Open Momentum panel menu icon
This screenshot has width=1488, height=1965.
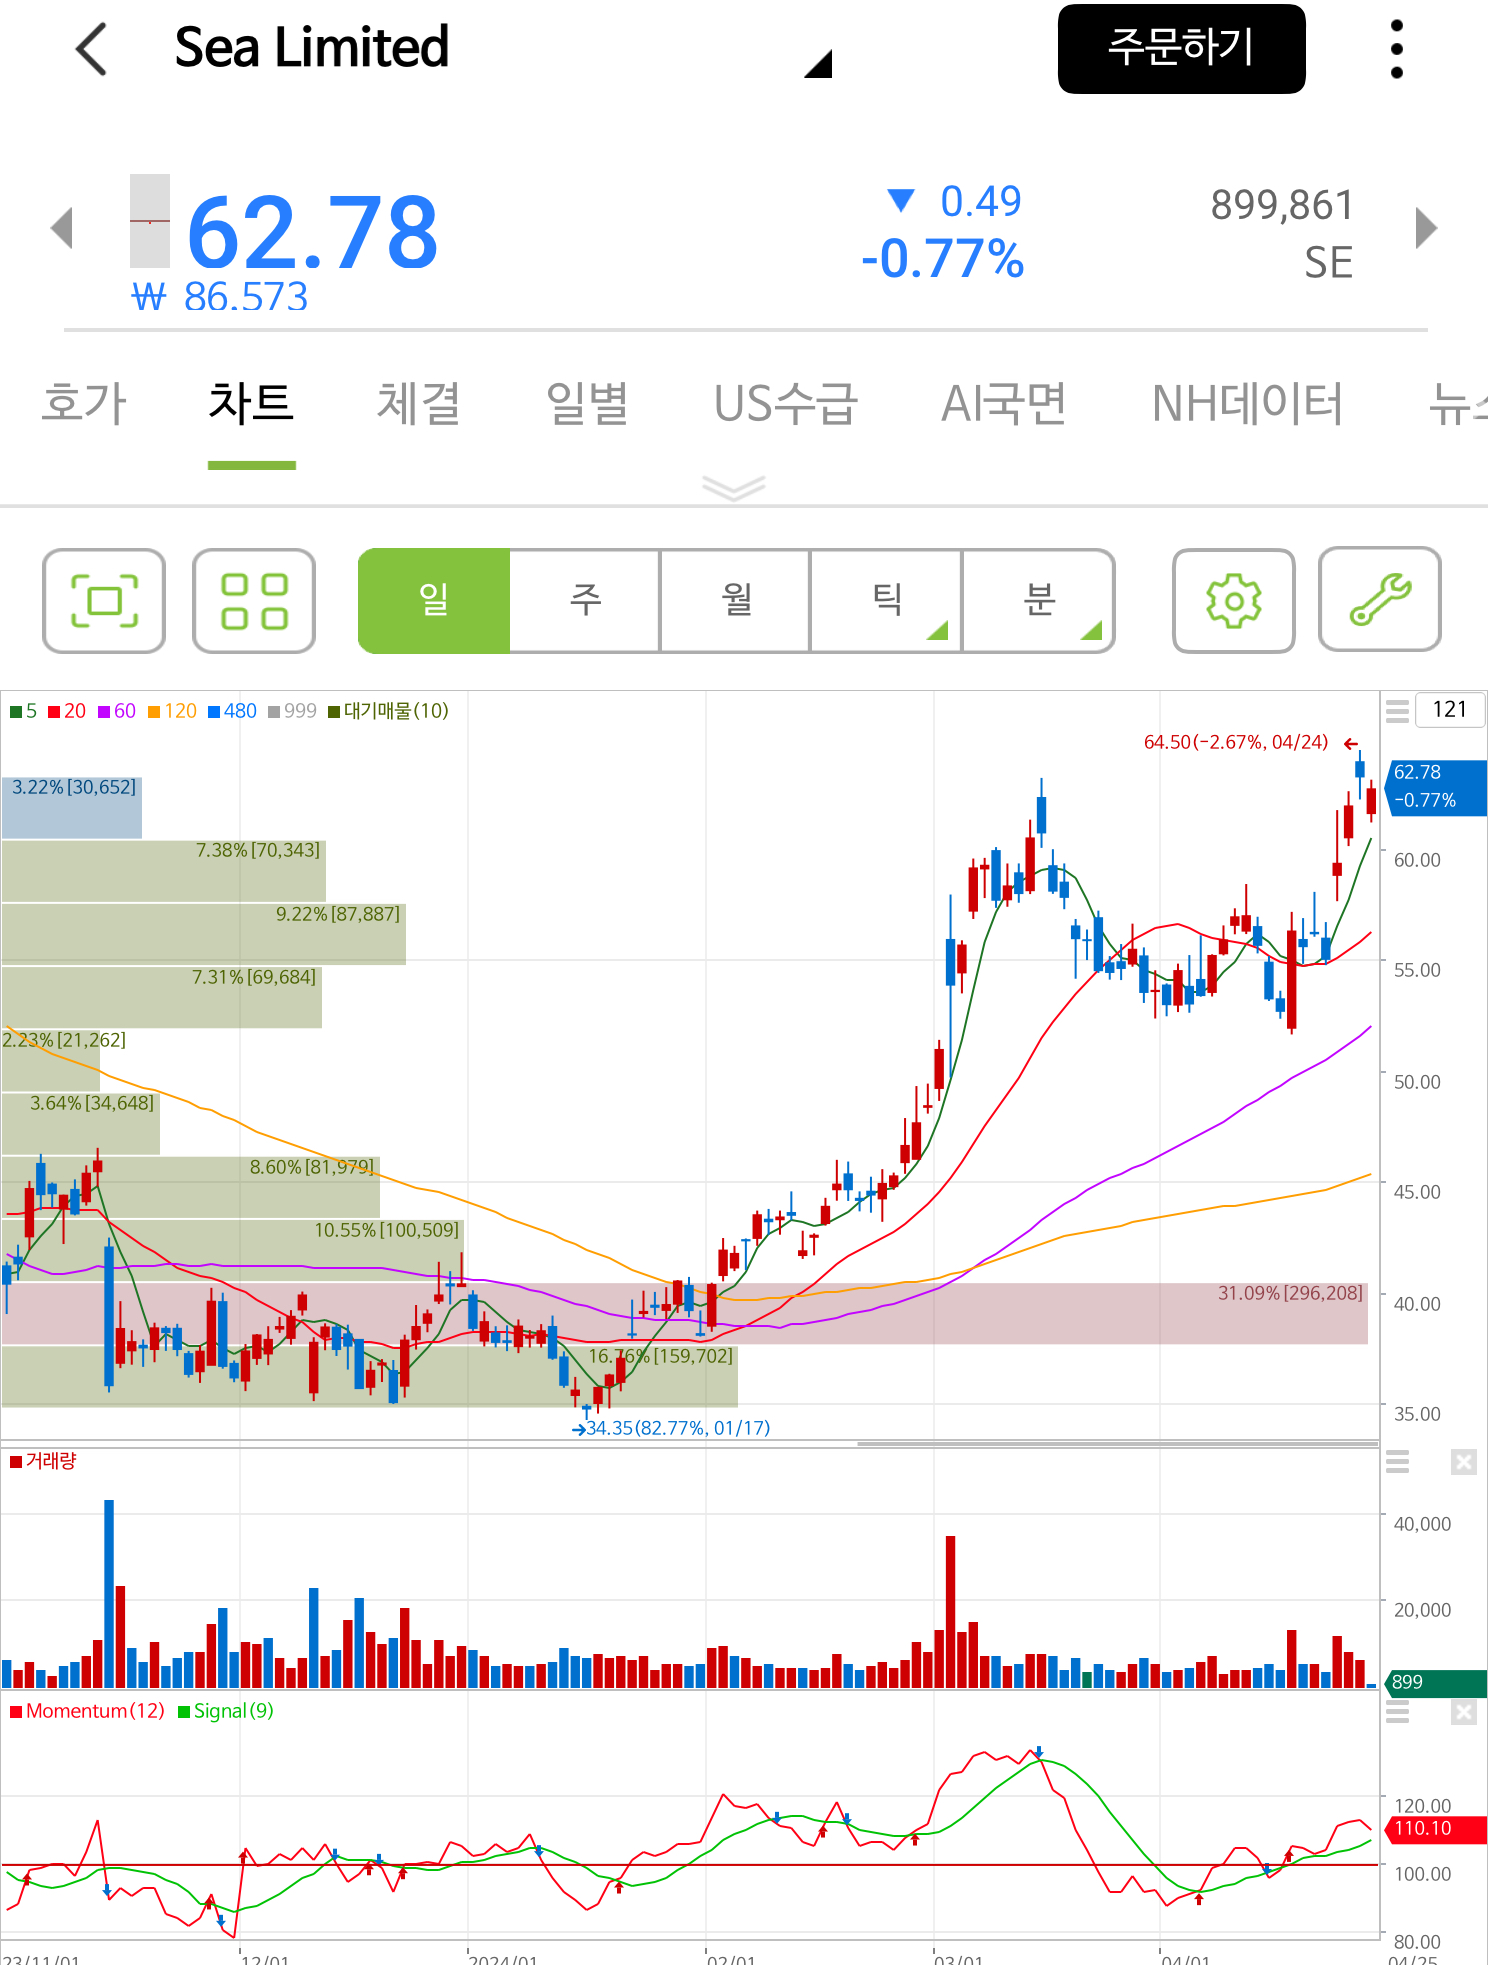1397,1712
